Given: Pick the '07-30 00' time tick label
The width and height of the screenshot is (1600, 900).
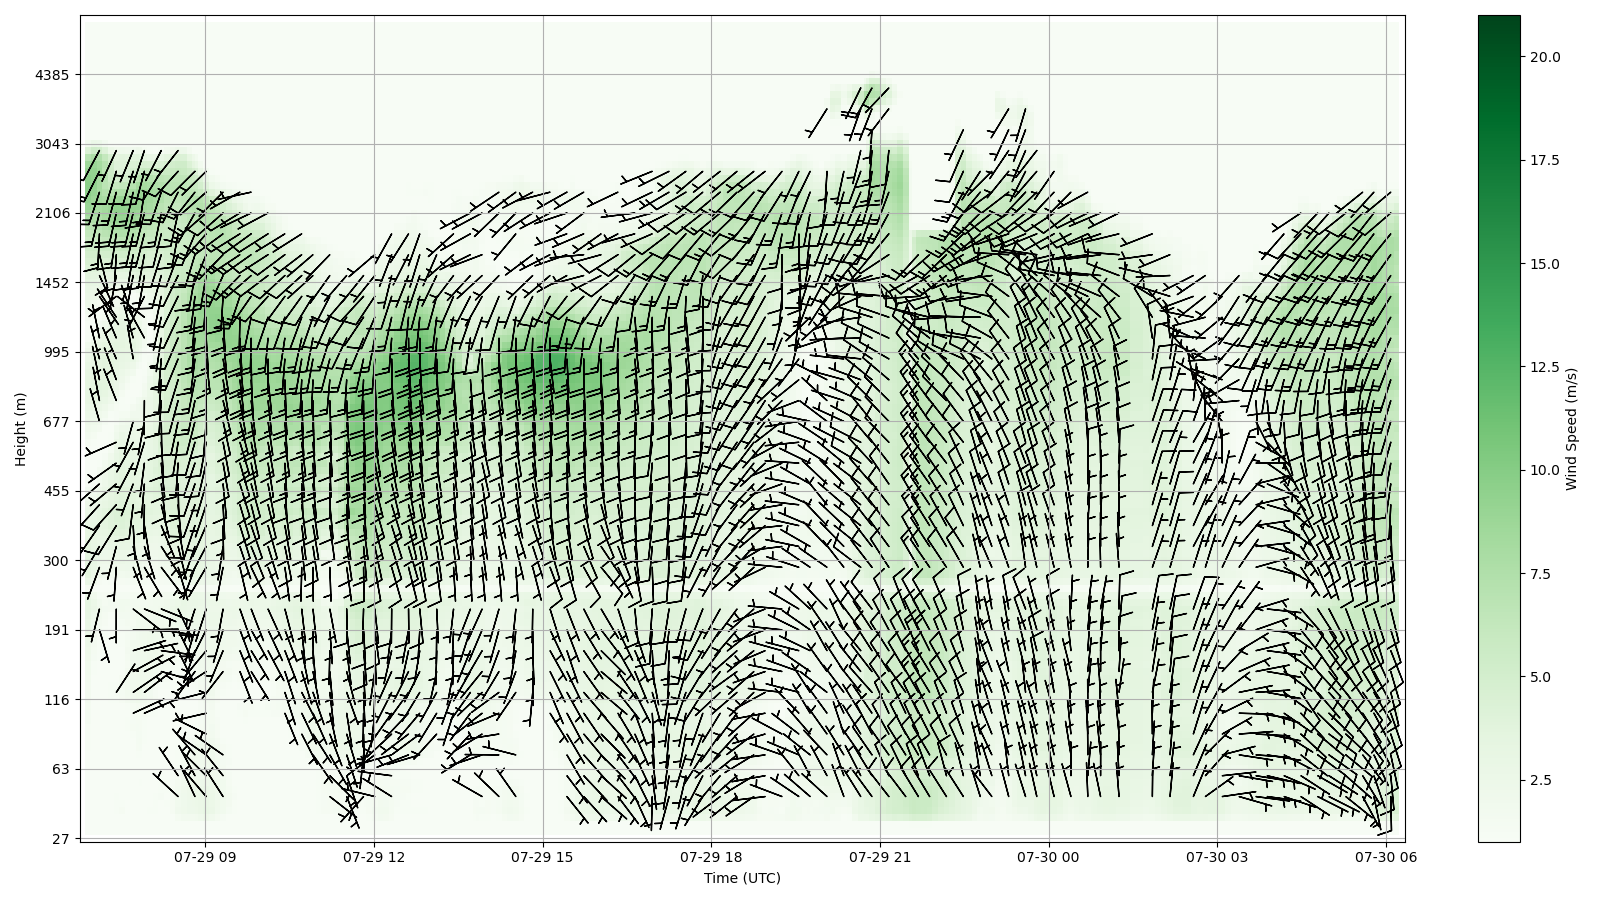Looking at the screenshot, I should click(1049, 857).
